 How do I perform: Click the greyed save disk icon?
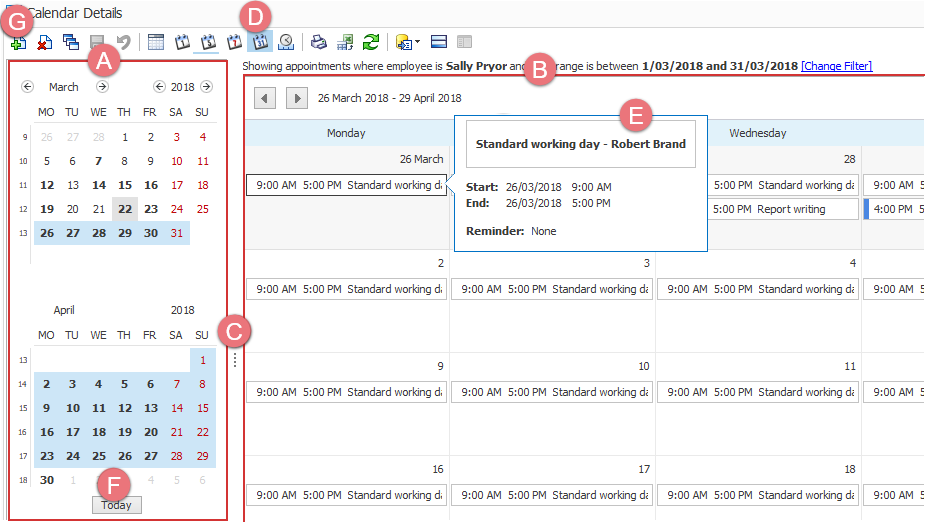pyautogui.click(x=97, y=42)
